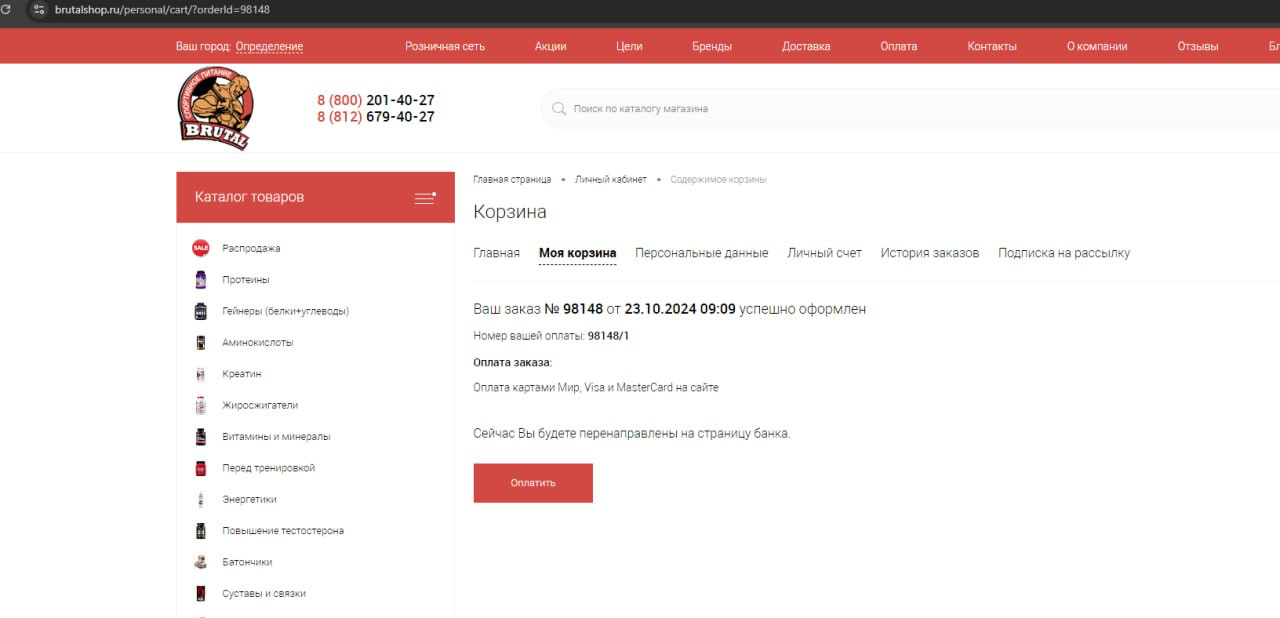The image size is (1280, 618).
Task: Click the red SALE icon beside Распродажа
Action: pyautogui.click(x=201, y=248)
